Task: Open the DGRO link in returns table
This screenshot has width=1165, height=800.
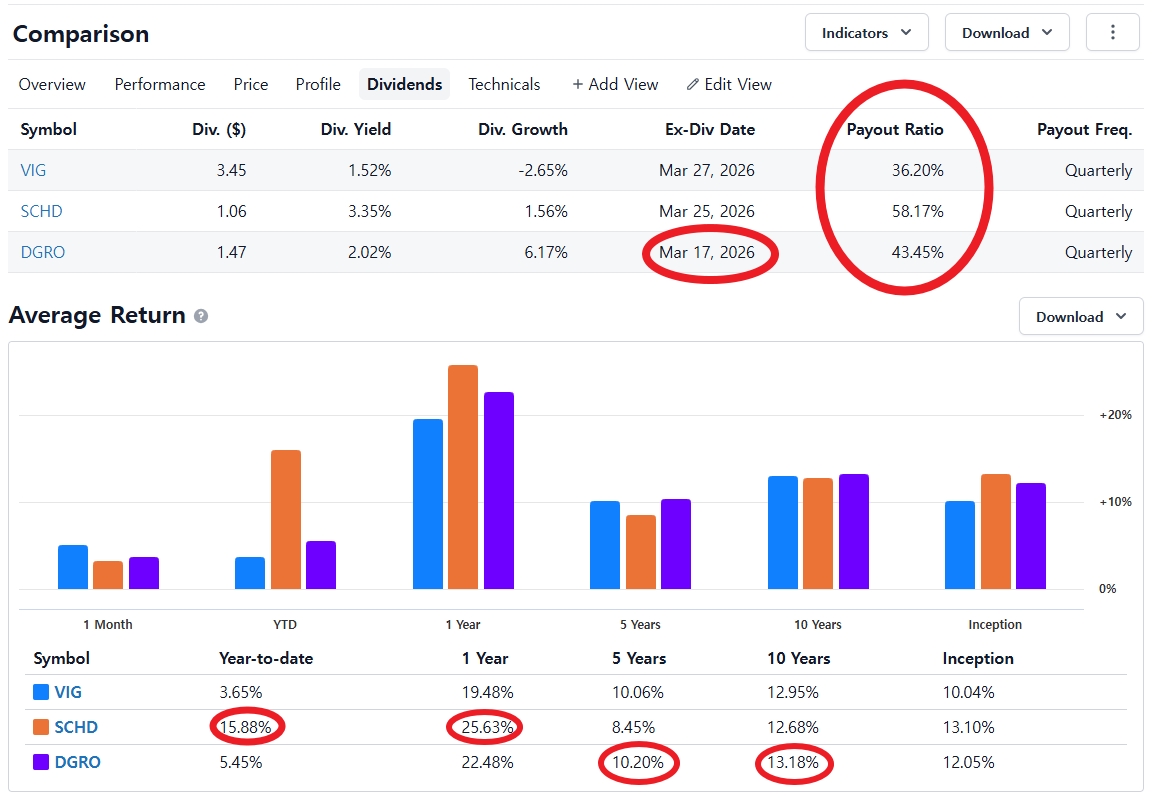Action: [77, 762]
